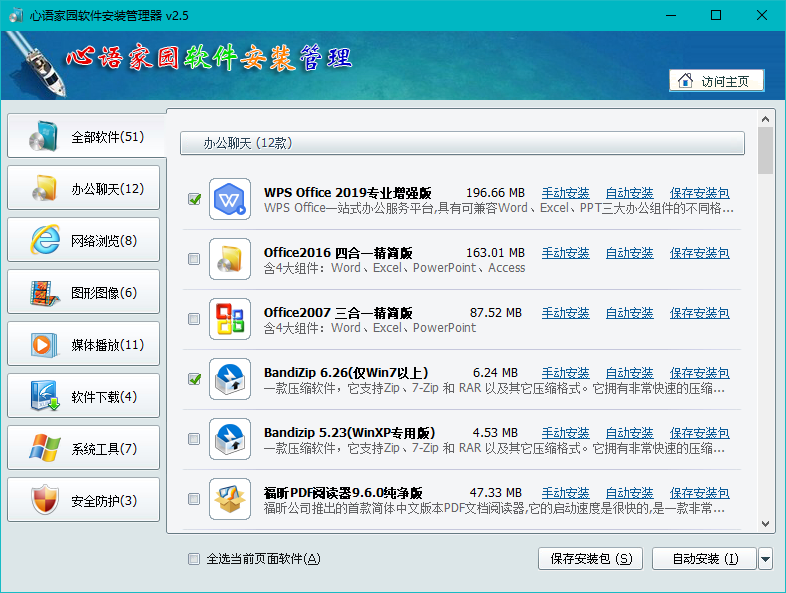The image size is (786, 593).
Task: Click the yacht logo in the banner
Action: pyautogui.click(x=38, y=64)
